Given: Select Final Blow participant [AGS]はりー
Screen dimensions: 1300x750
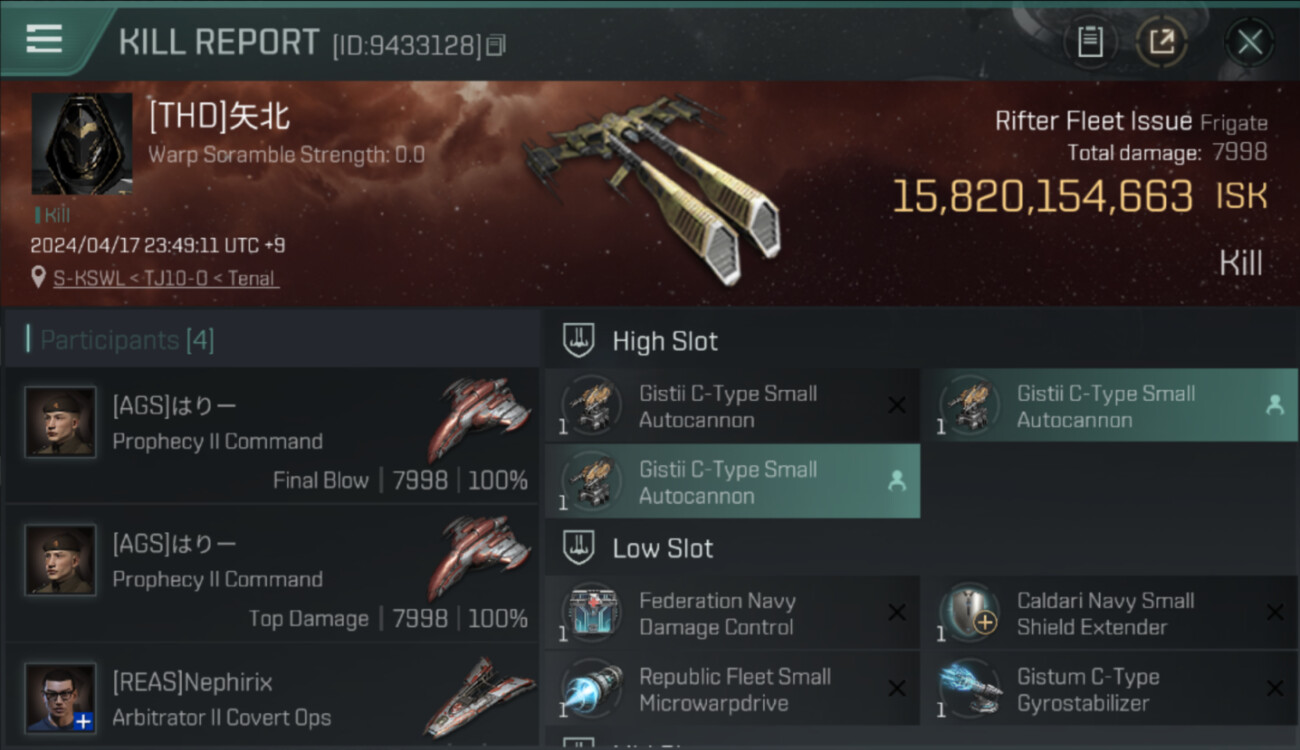Looking at the screenshot, I should [x=272, y=435].
